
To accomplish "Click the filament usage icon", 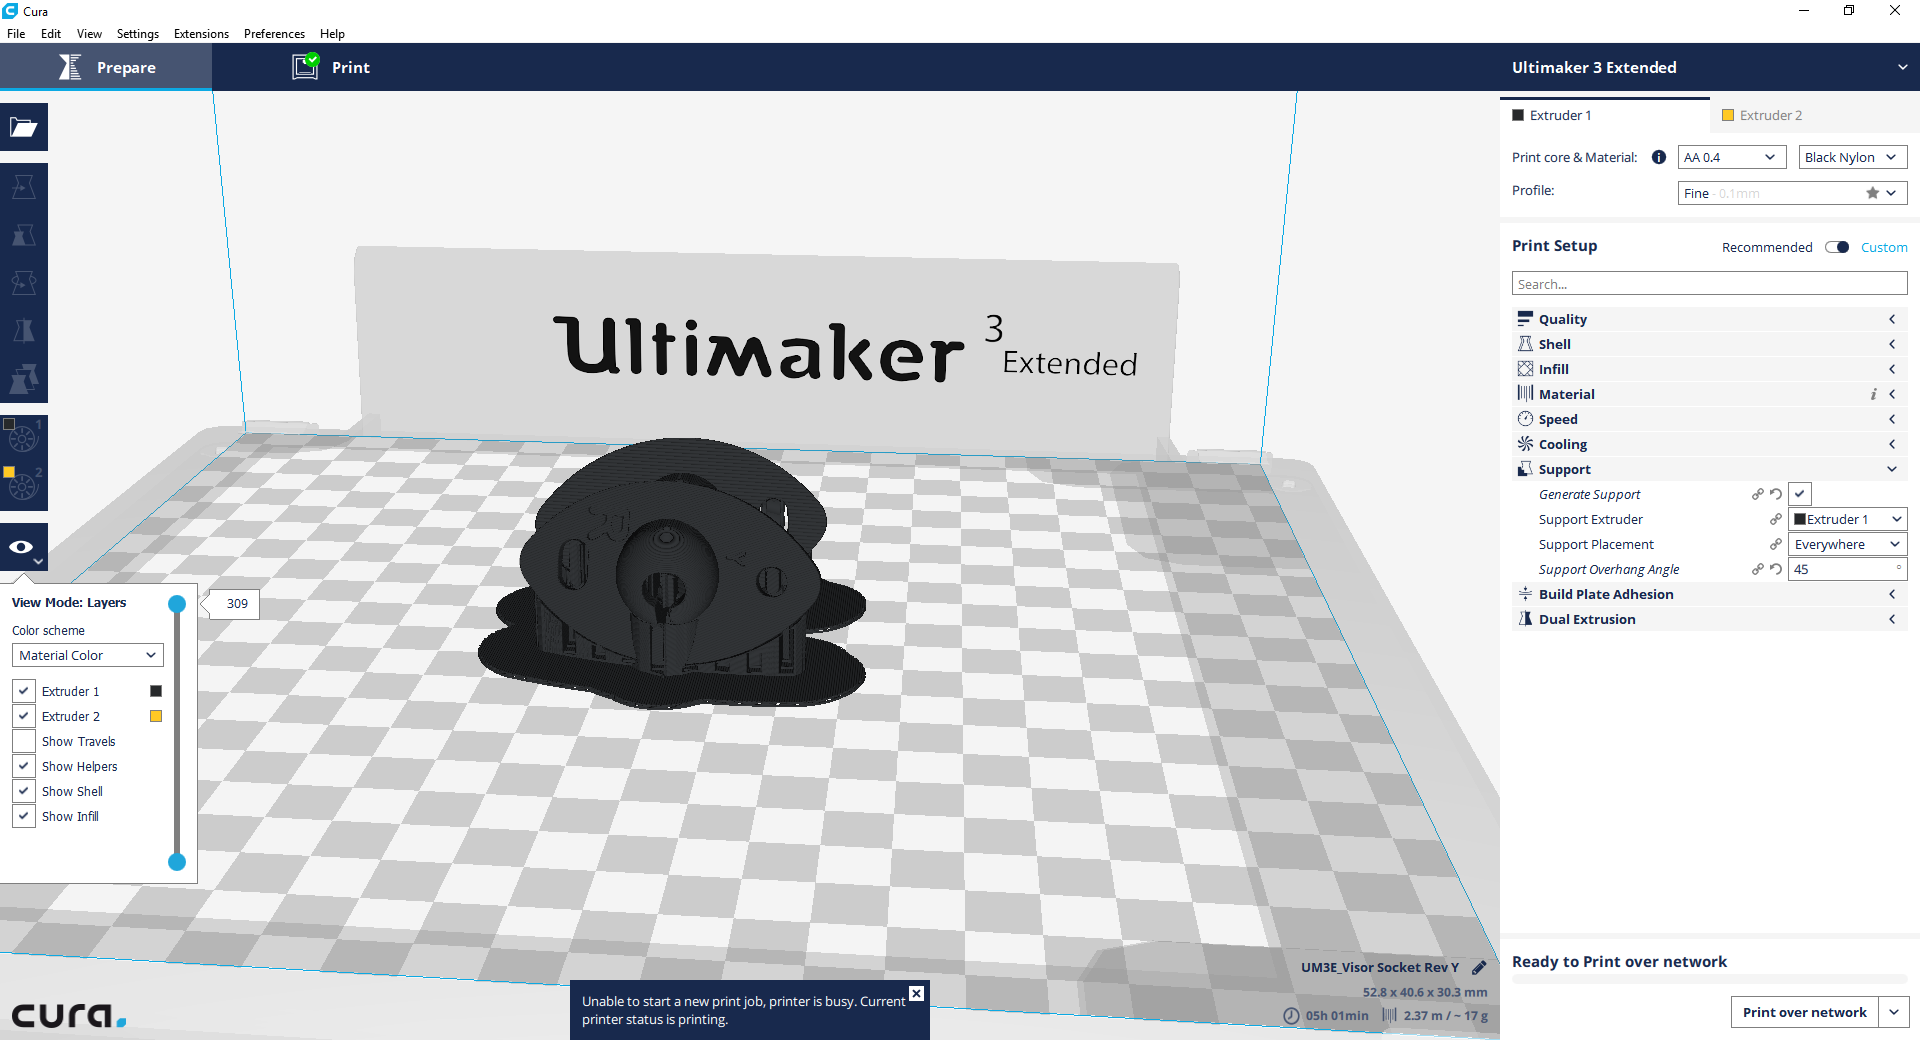I will click(1389, 1015).
